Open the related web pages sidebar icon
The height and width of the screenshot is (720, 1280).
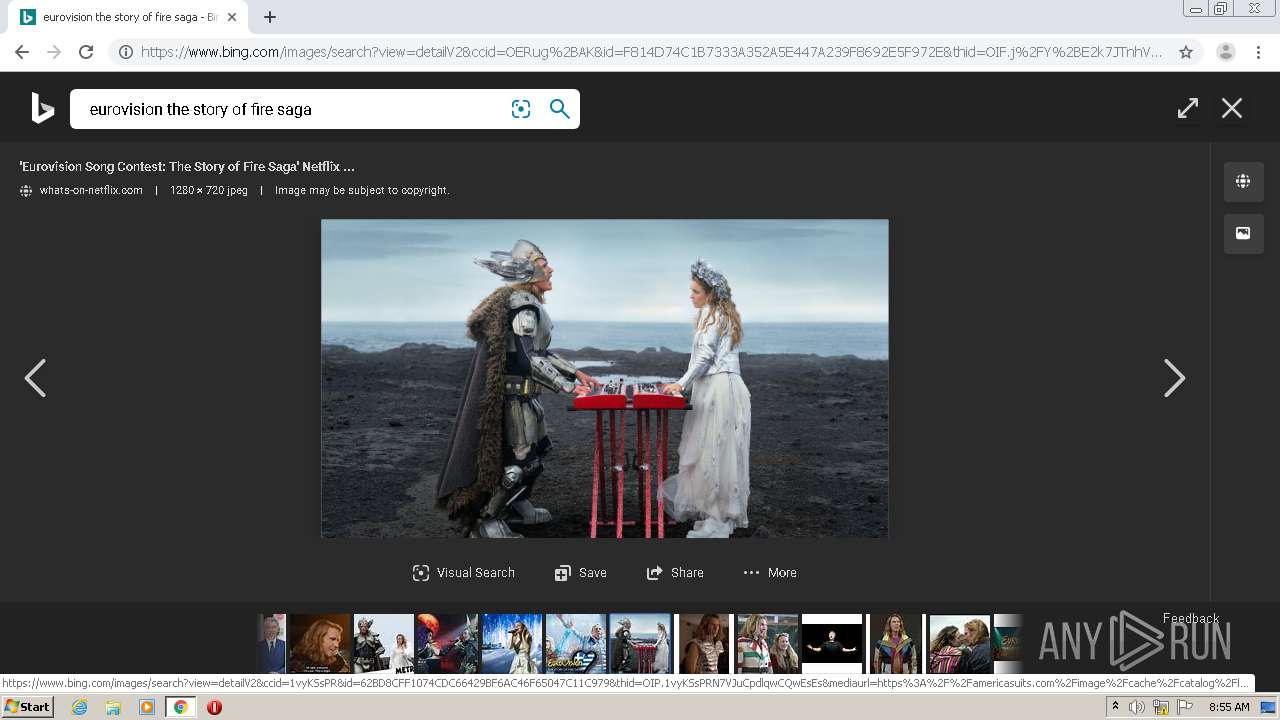1243,182
